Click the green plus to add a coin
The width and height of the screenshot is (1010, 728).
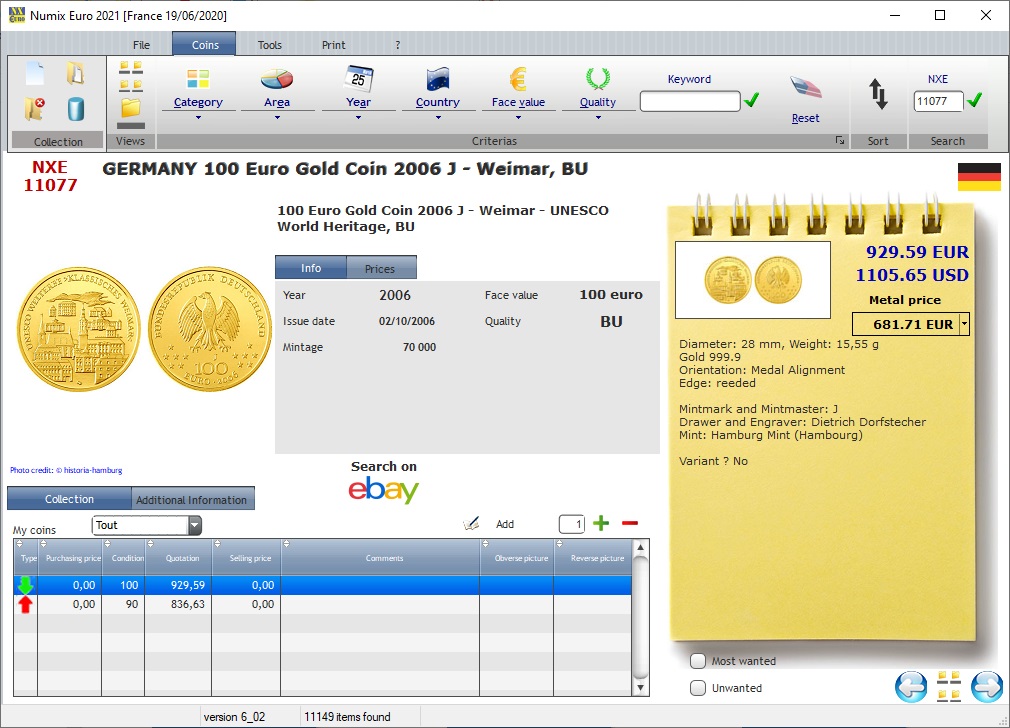click(x=600, y=523)
